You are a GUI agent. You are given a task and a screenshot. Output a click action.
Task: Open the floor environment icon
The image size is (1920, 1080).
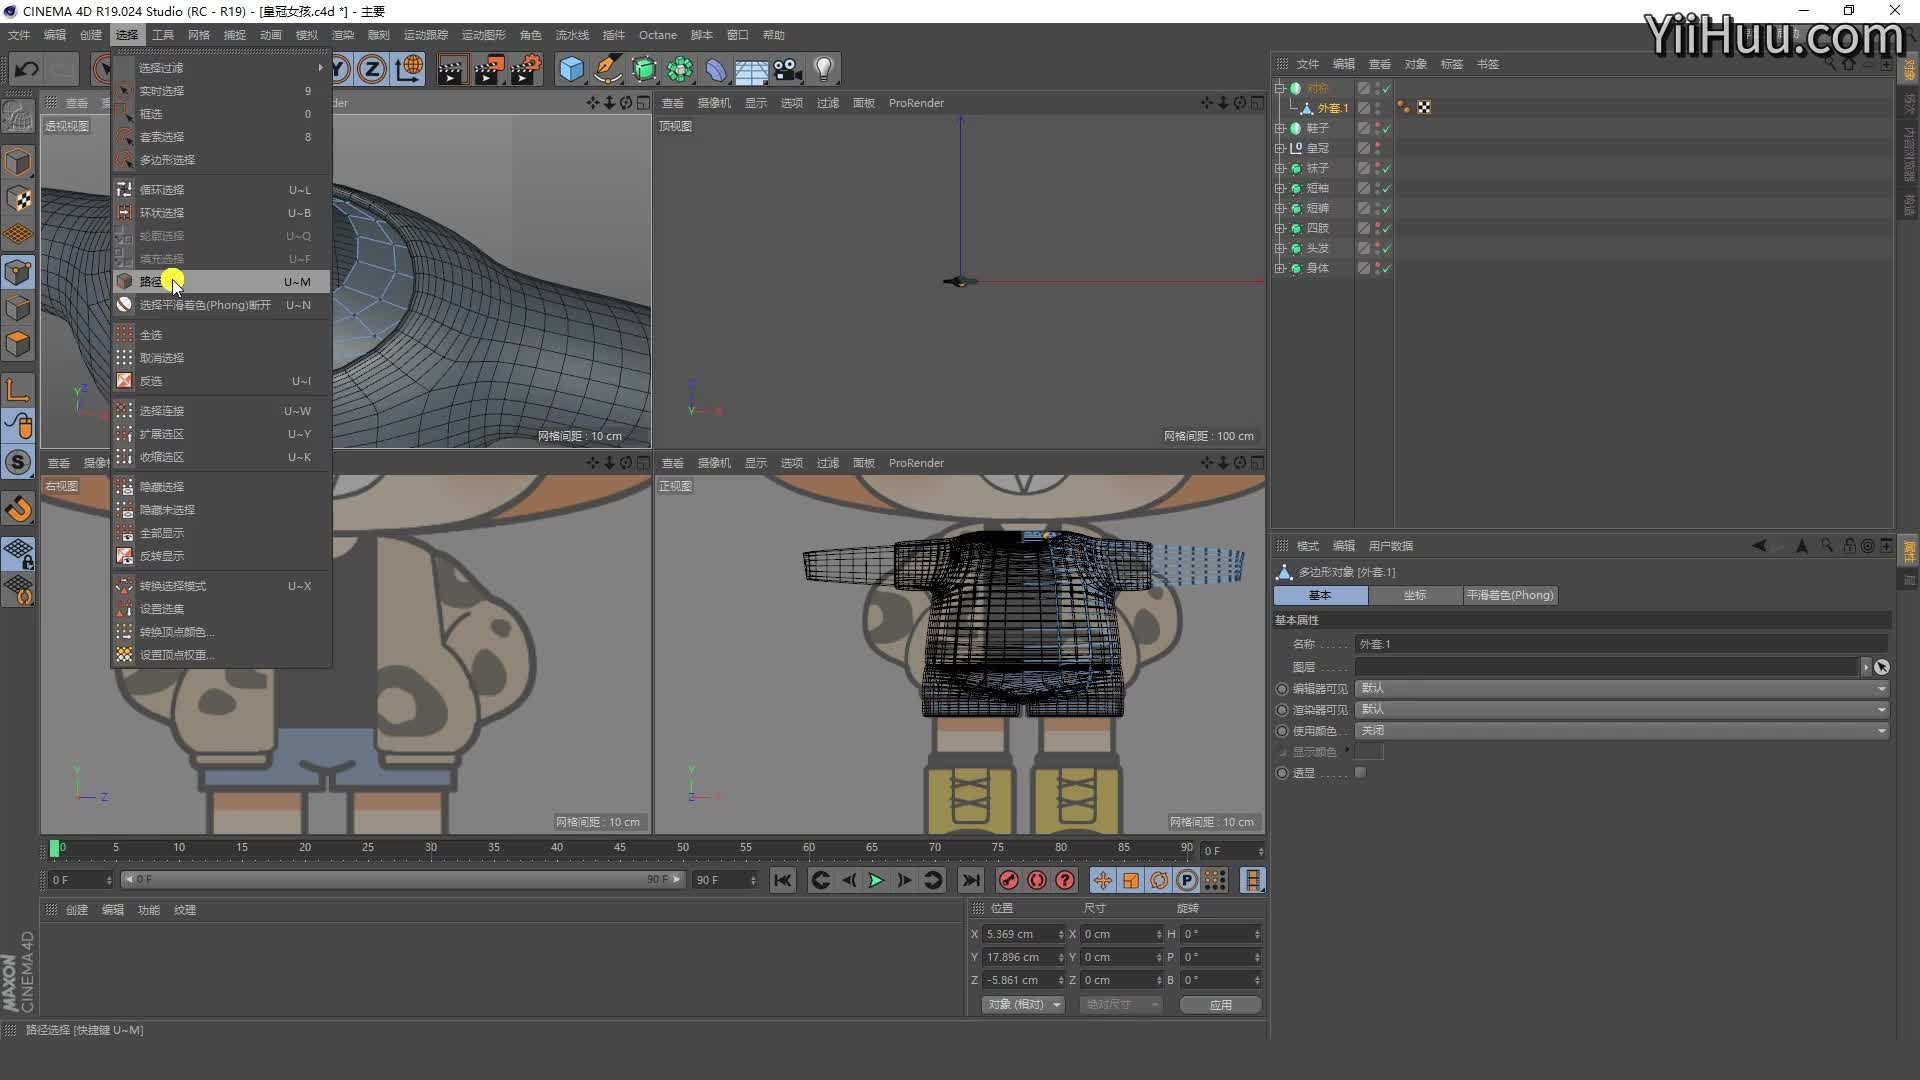click(751, 70)
